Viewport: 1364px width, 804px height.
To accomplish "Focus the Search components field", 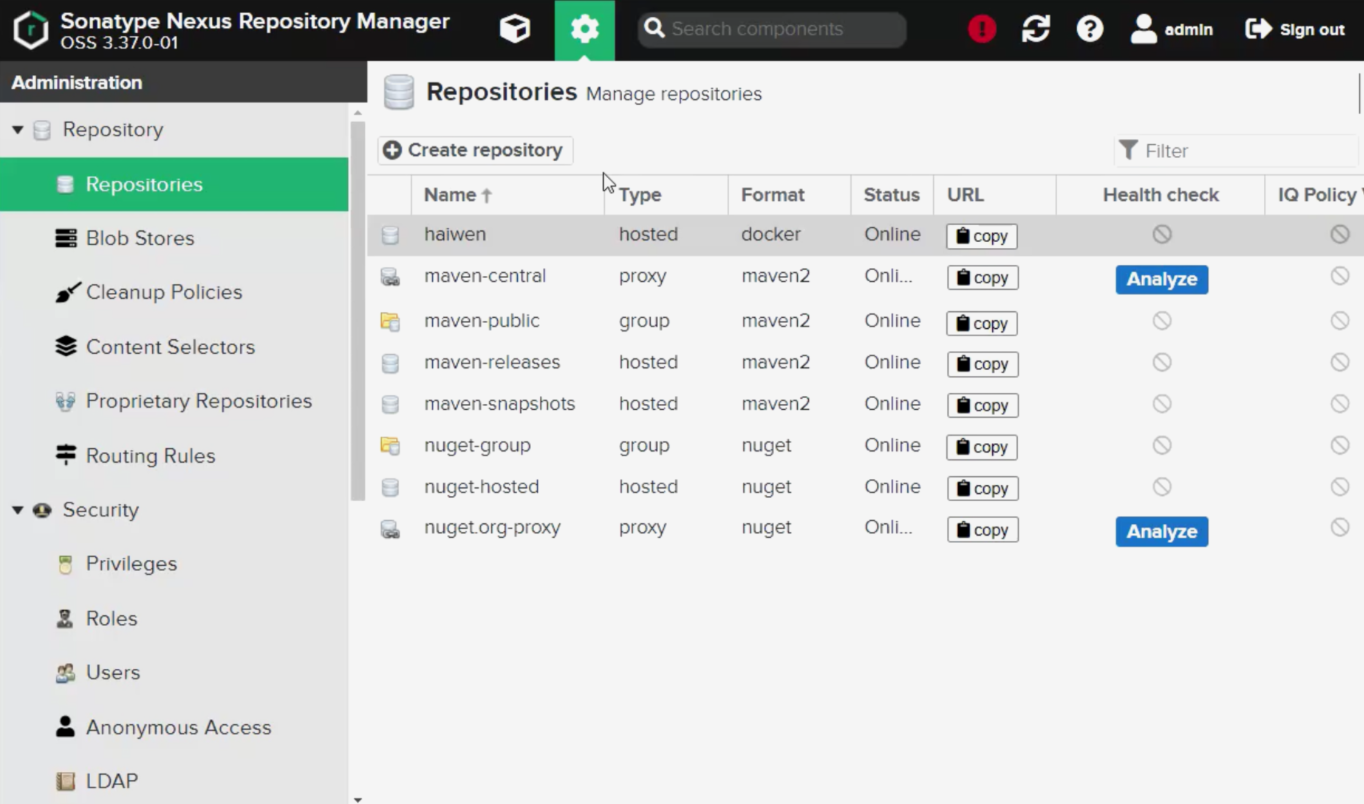I will 771,29.
